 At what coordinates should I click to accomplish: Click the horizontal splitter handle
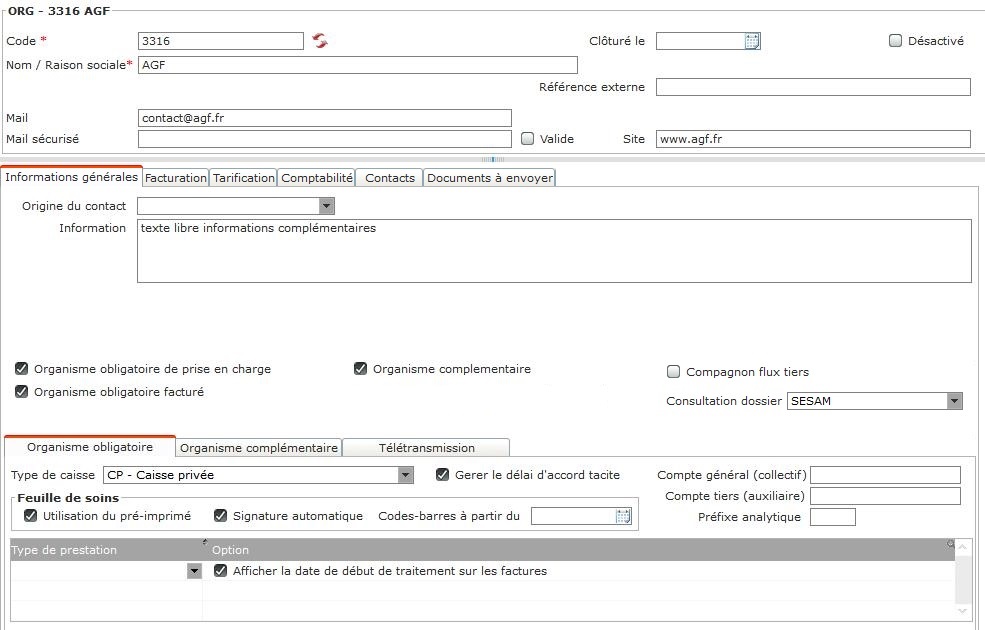pyautogui.click(x=492, y=160)
